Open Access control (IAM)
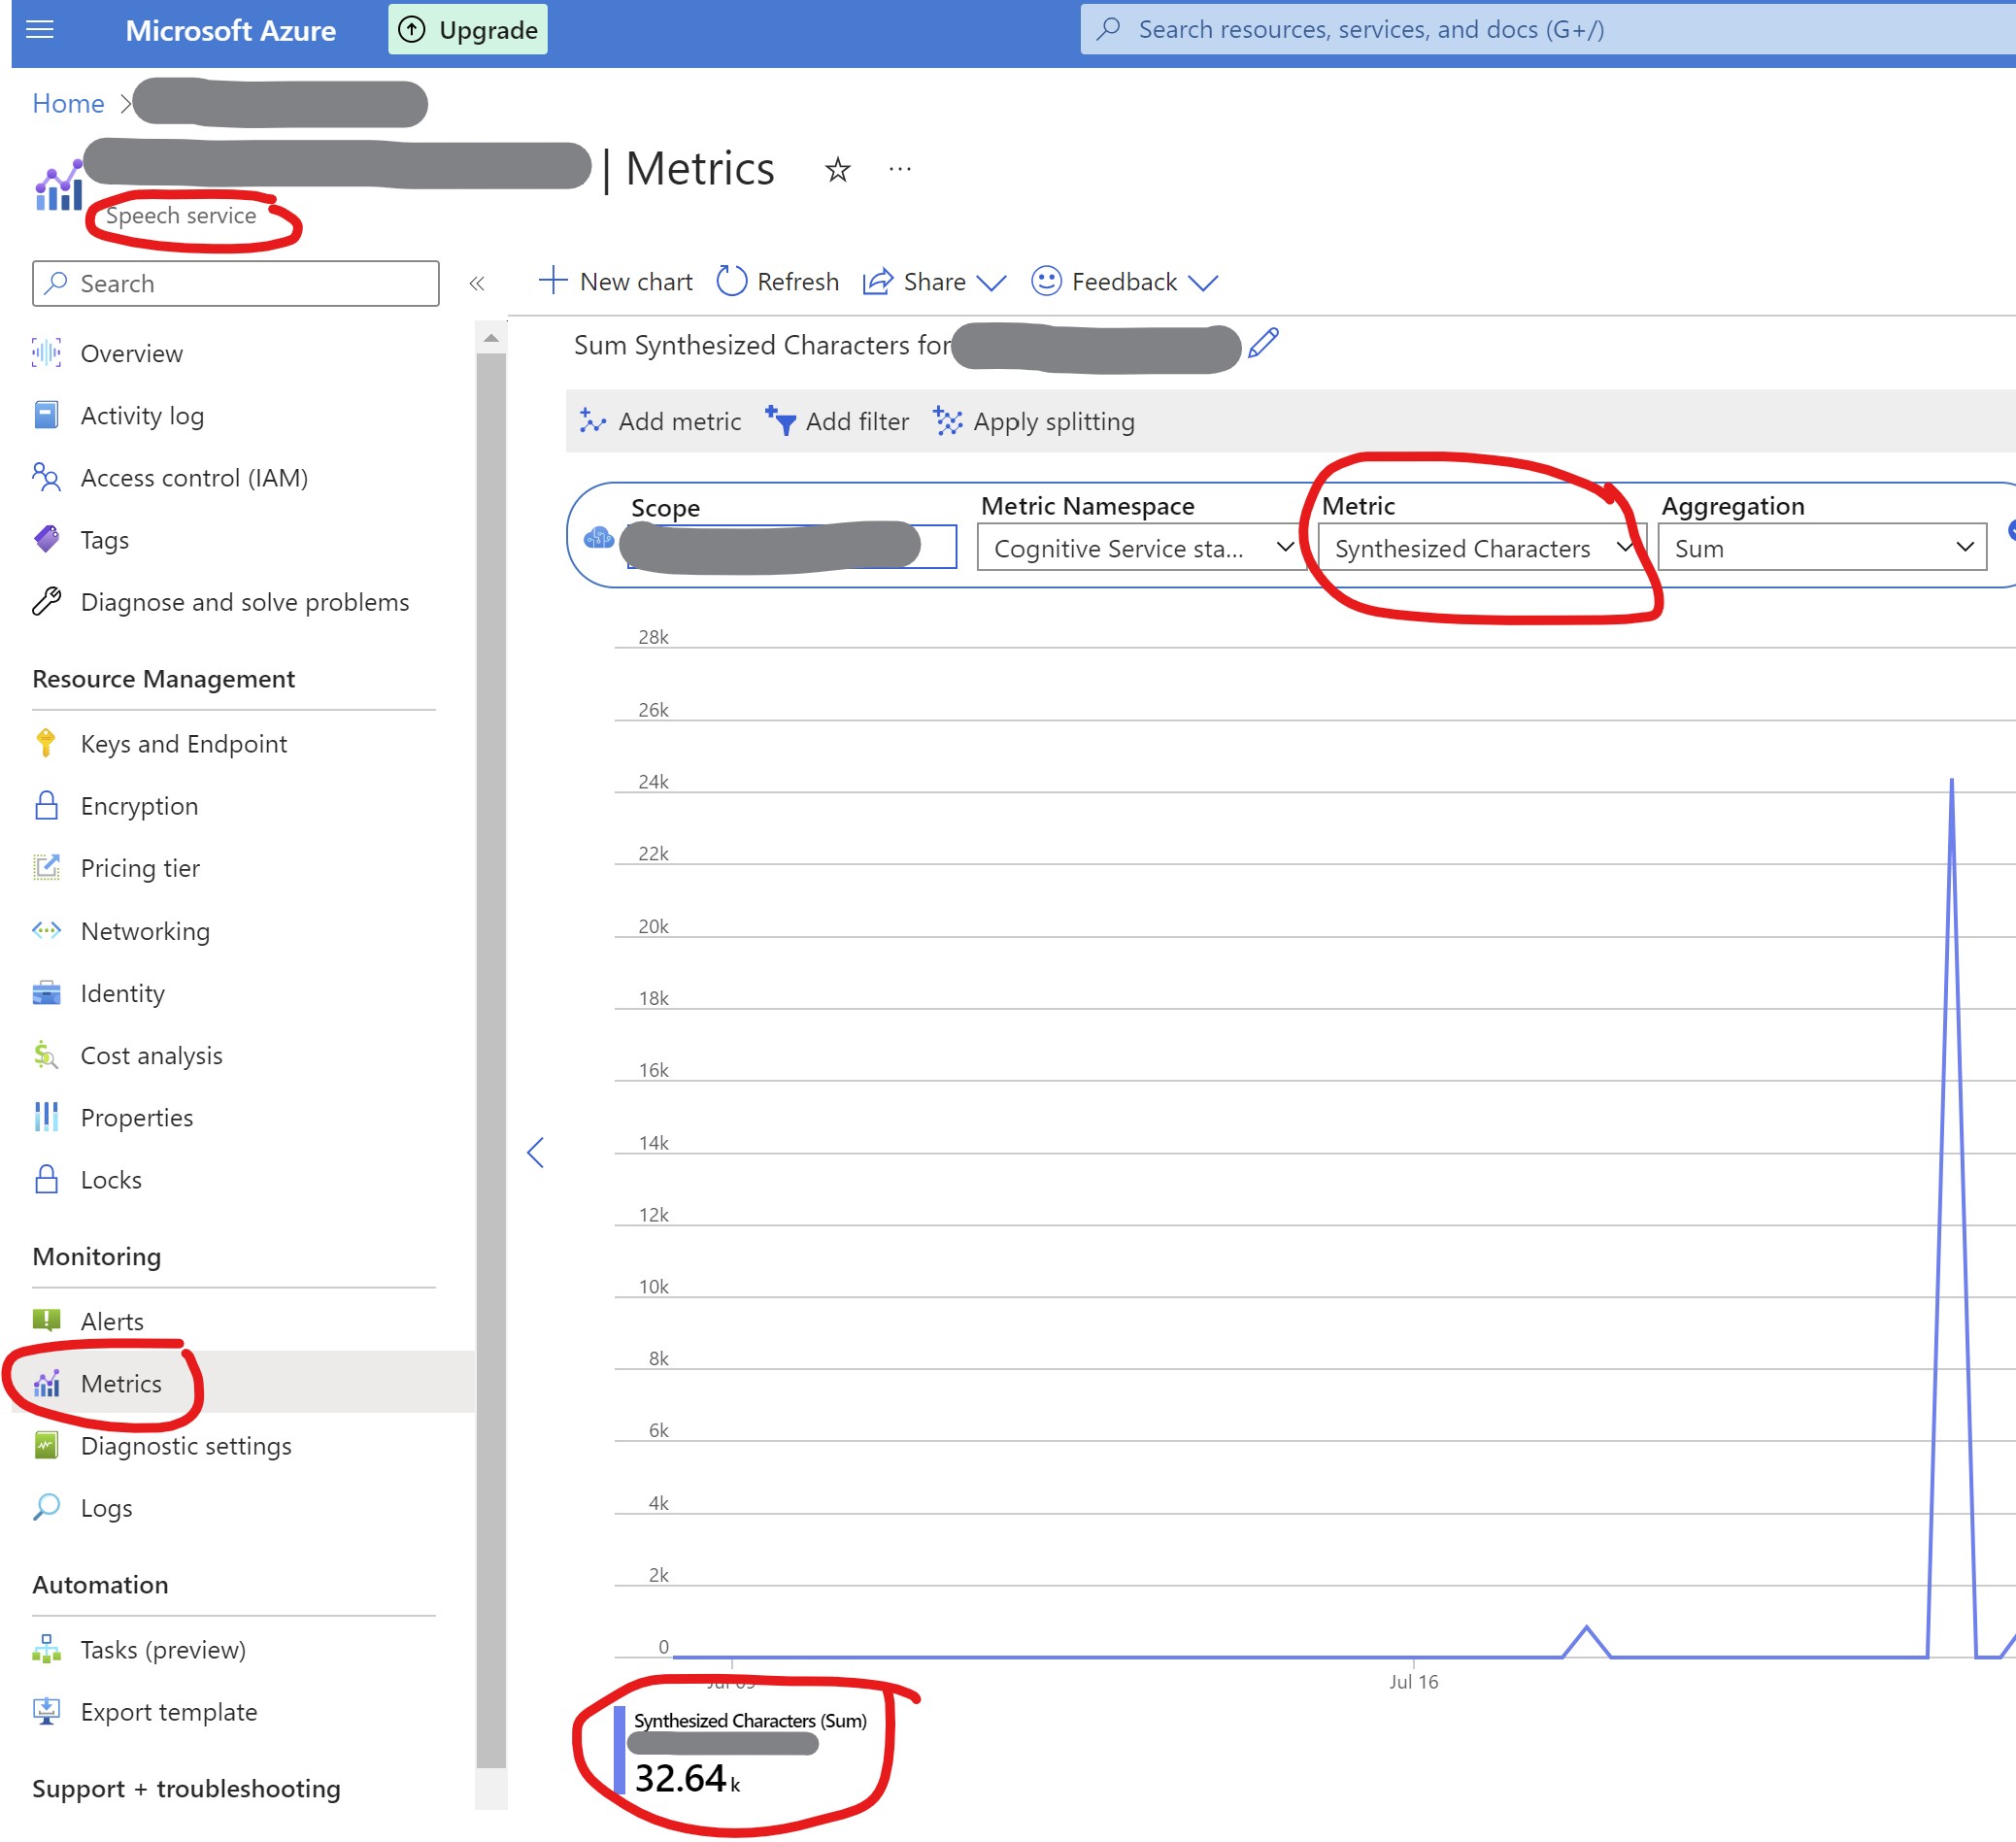The image size is (2016, 1842). [x=194, y=478]
